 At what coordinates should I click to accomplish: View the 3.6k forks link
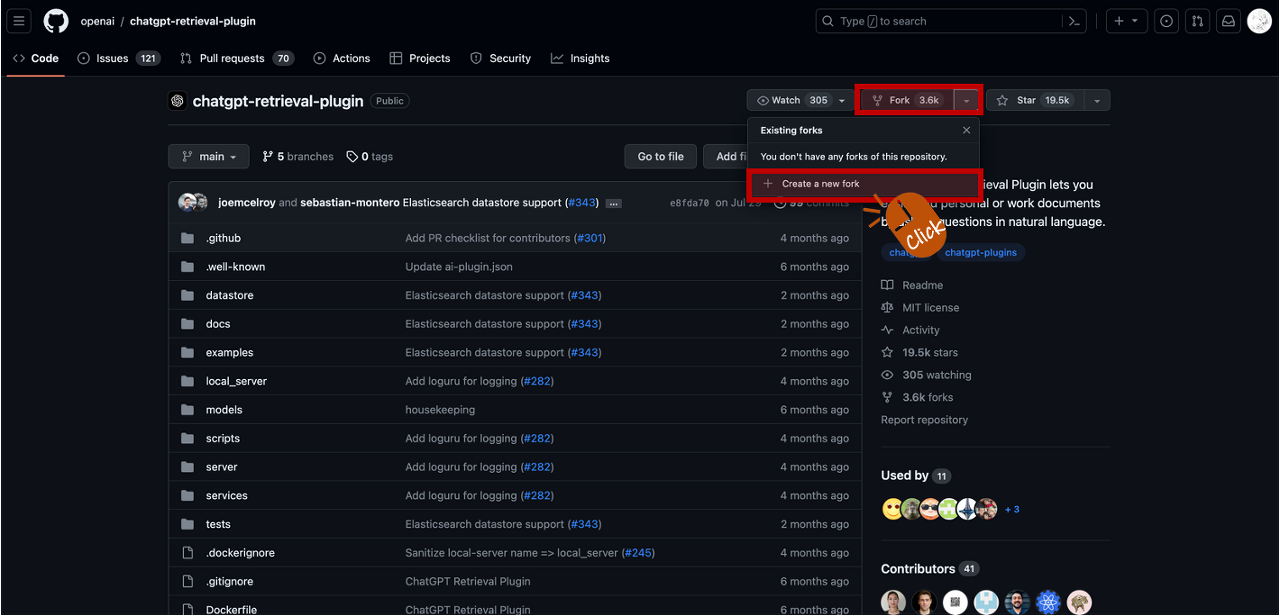917,397
